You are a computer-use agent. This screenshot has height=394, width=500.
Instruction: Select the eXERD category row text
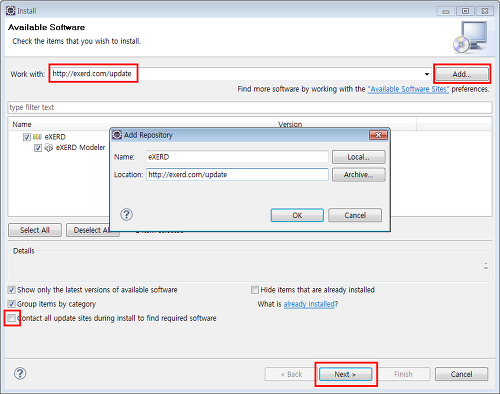pyautogui.click(x=55, y=137)
